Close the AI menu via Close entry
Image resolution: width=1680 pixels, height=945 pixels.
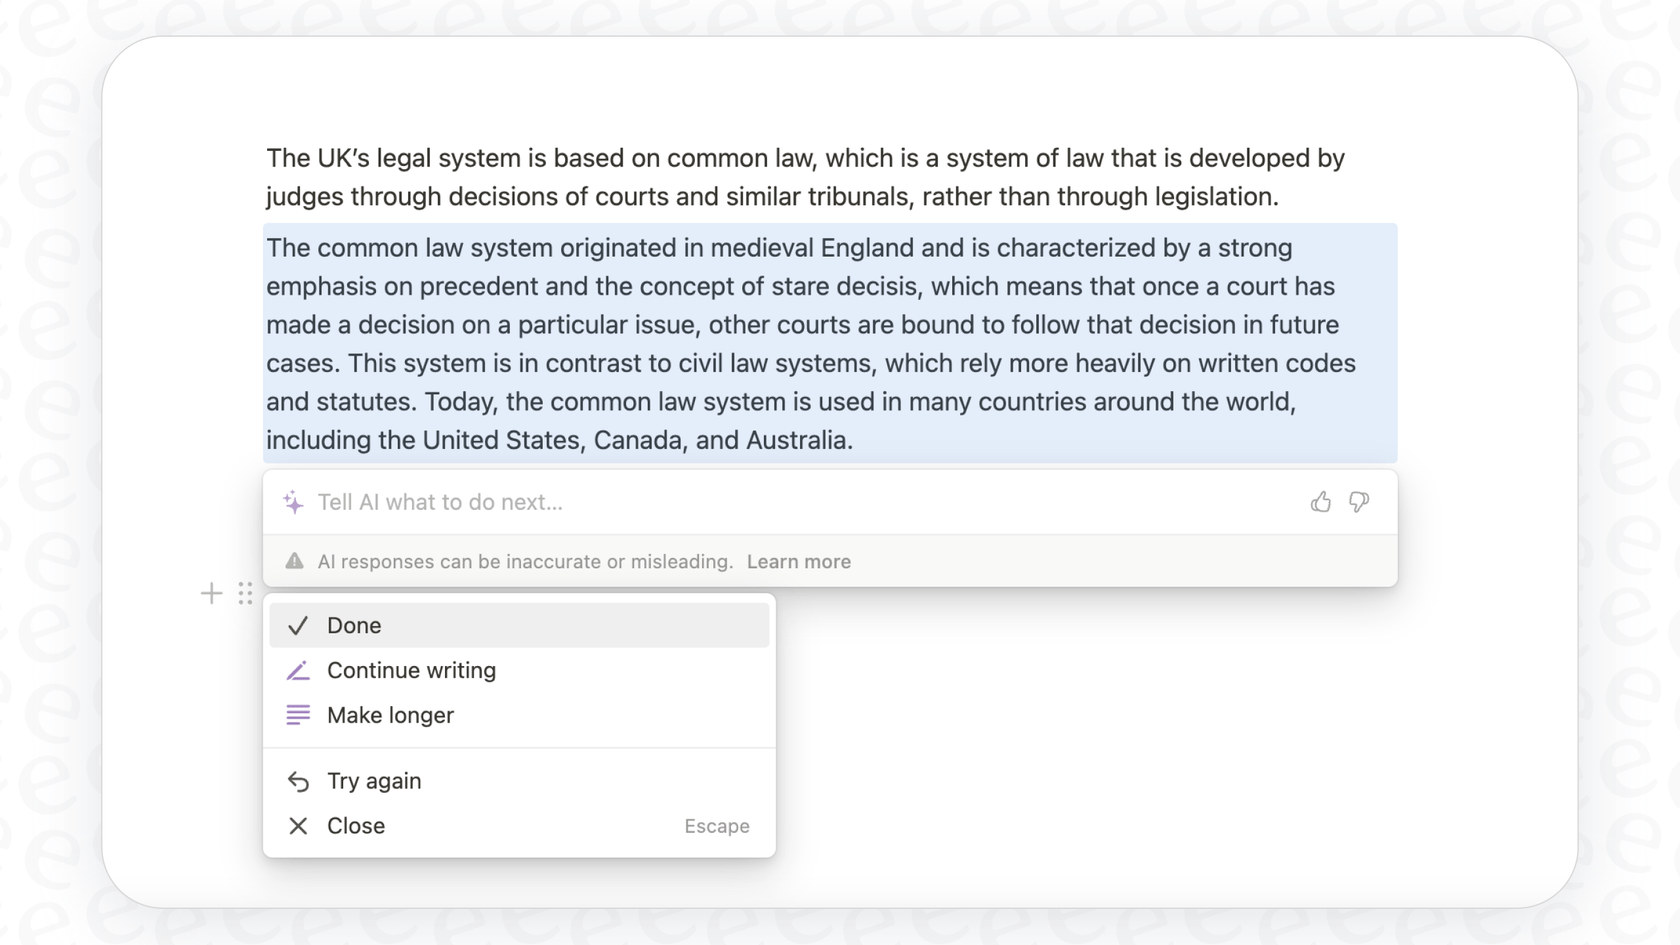click(x=354, y=826)
